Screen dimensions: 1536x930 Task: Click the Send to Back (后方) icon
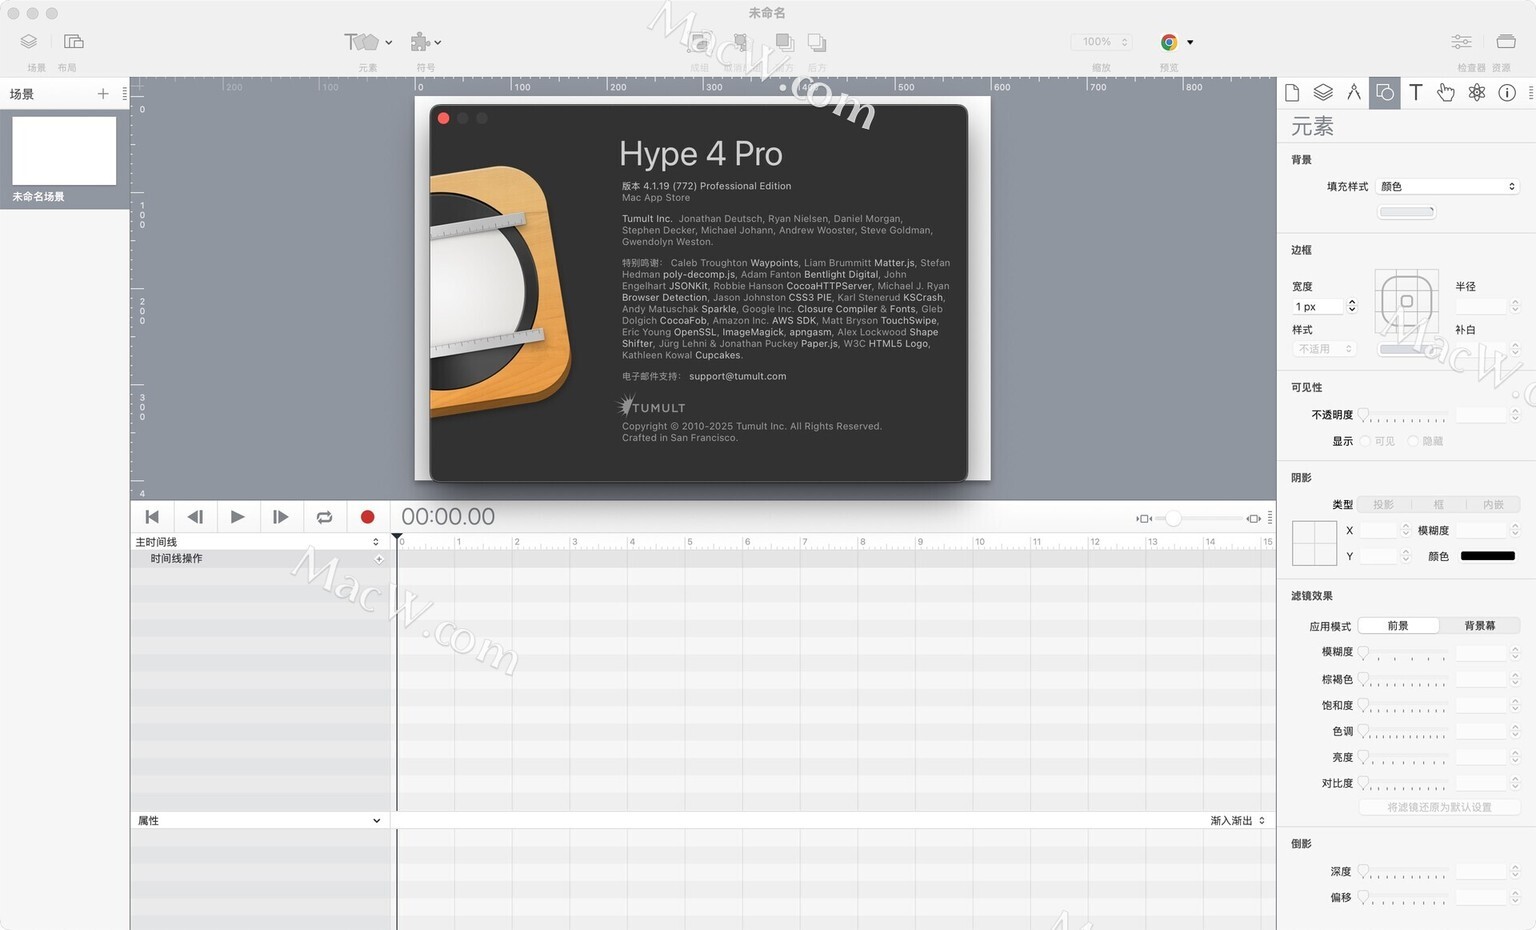(817, 42)
